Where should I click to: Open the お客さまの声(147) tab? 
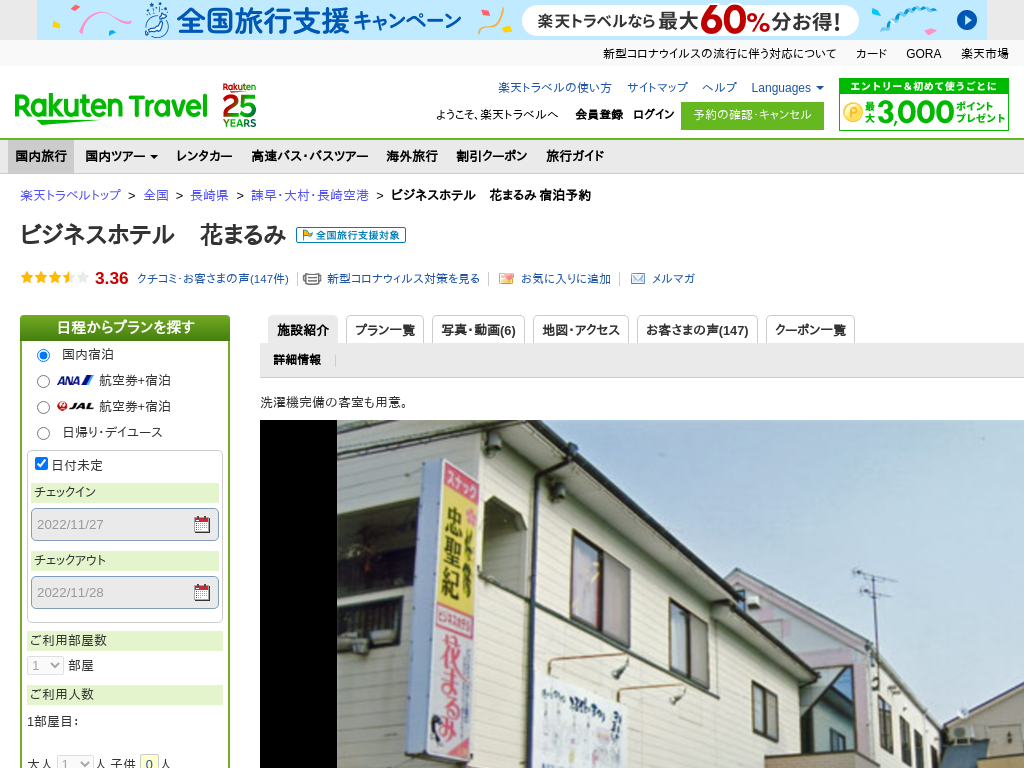pyautogui.click(x=697, y=330)
